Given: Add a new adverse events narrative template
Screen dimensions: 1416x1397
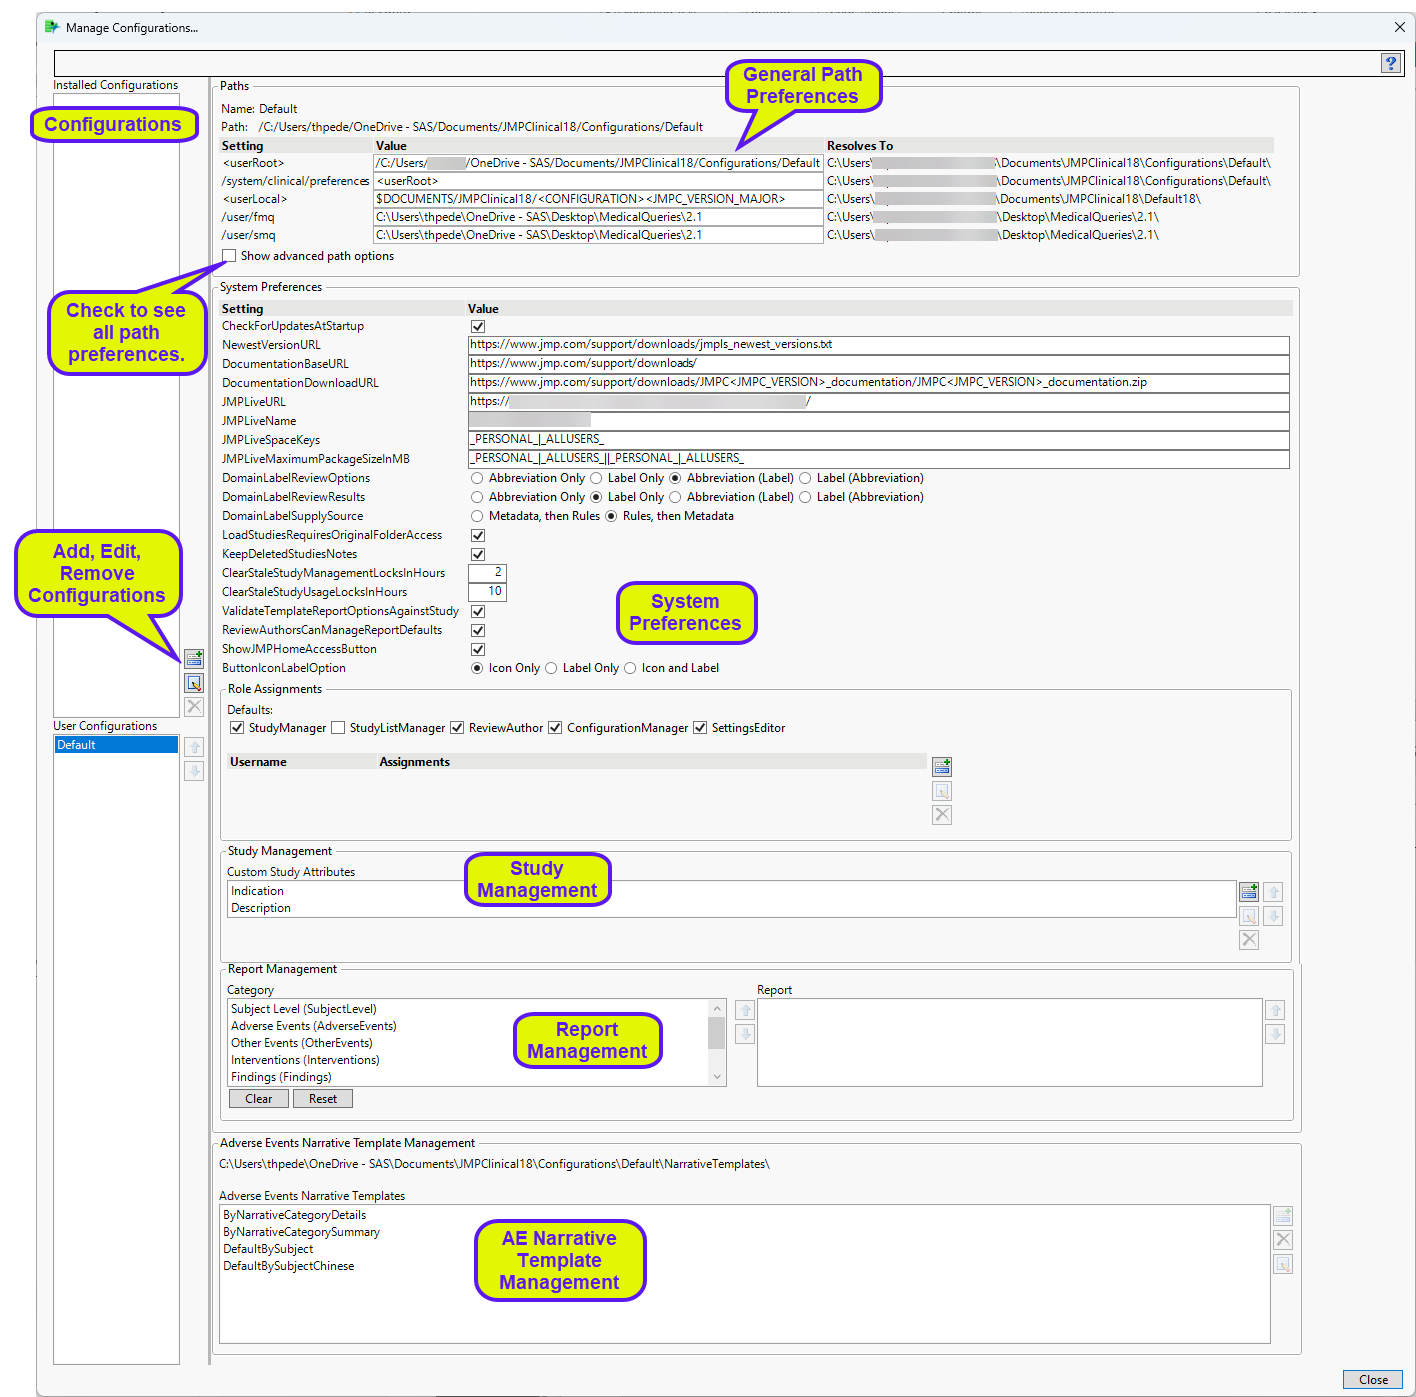Looking at the screenshot, I should 1282,1216.
